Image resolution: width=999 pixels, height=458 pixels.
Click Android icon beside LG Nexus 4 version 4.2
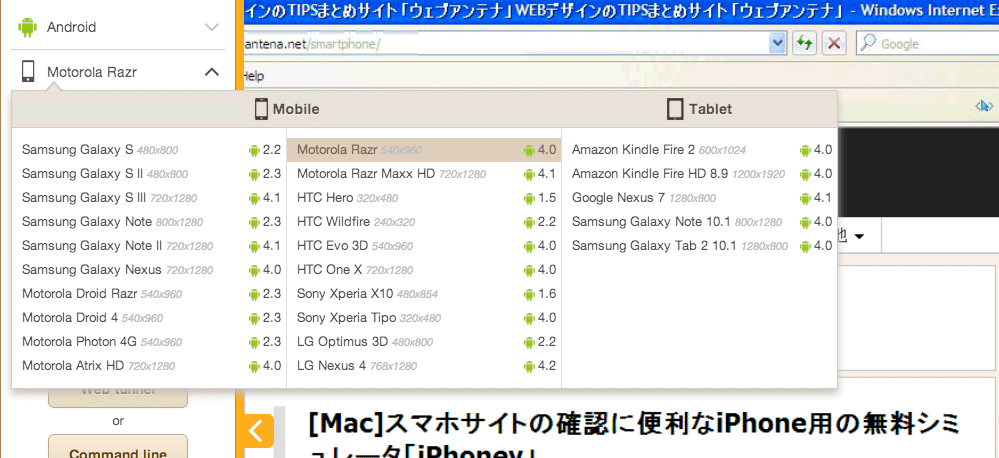tap(529, 366)
